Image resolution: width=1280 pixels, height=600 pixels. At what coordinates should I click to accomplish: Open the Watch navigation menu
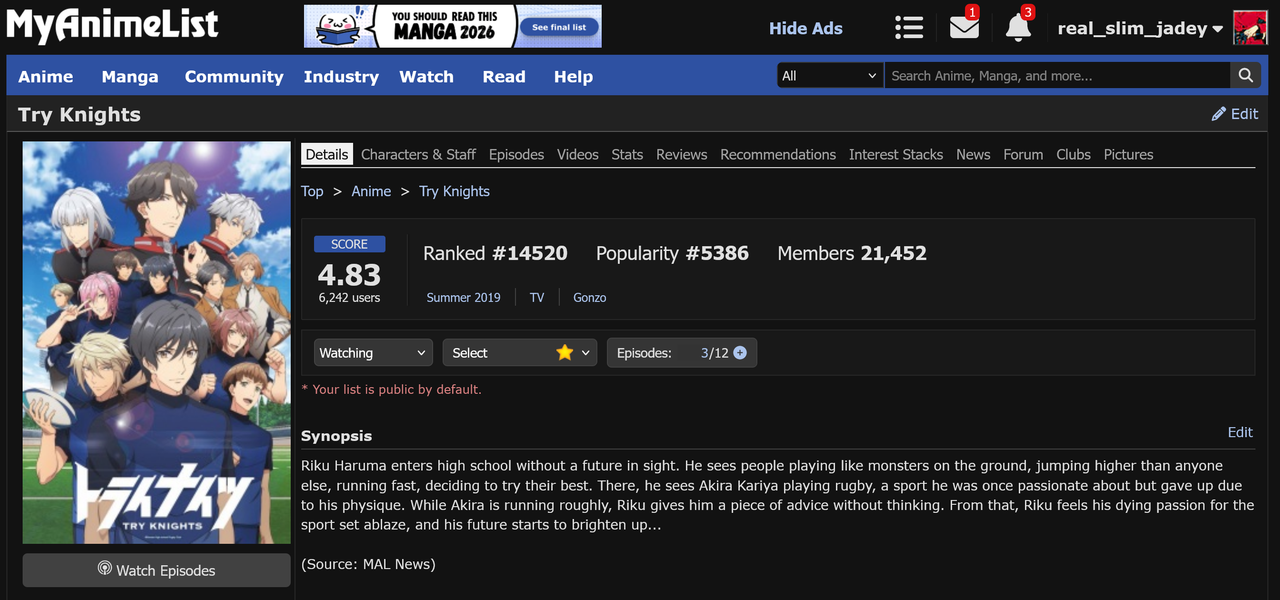tap(427, 77)
